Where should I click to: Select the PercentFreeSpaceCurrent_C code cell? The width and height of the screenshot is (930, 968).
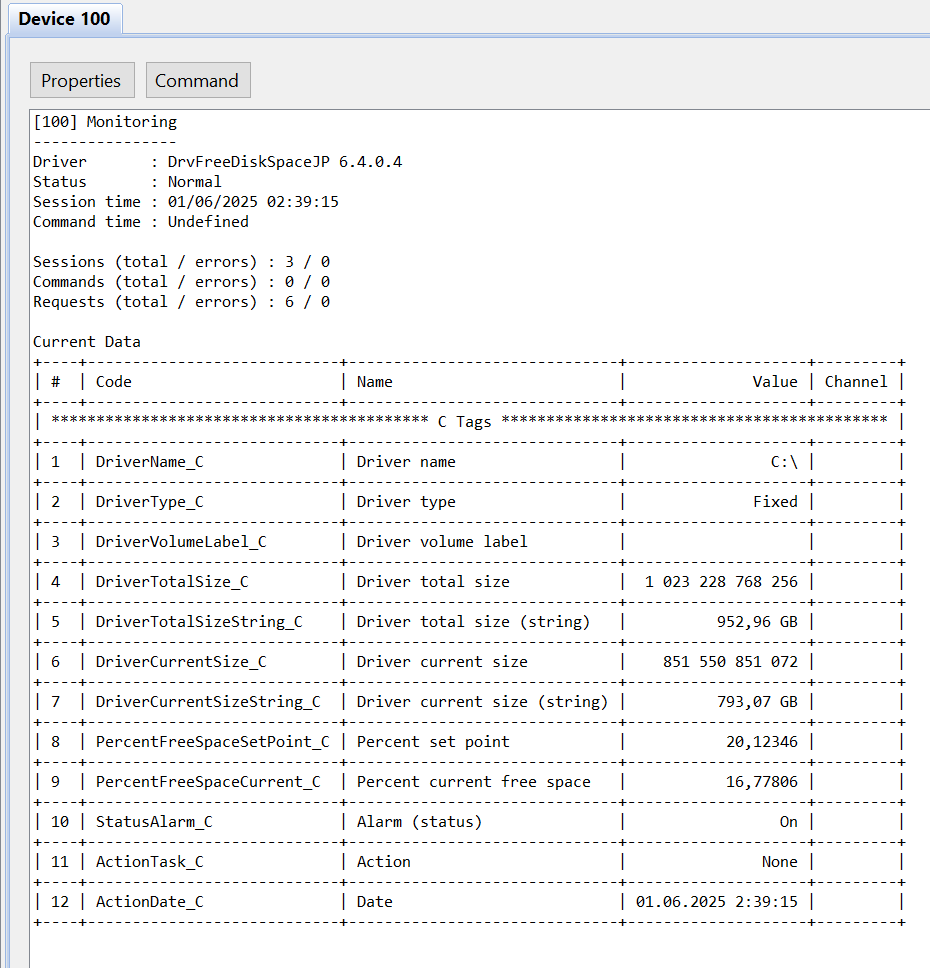pyautogui.click(x=208, y=782)
